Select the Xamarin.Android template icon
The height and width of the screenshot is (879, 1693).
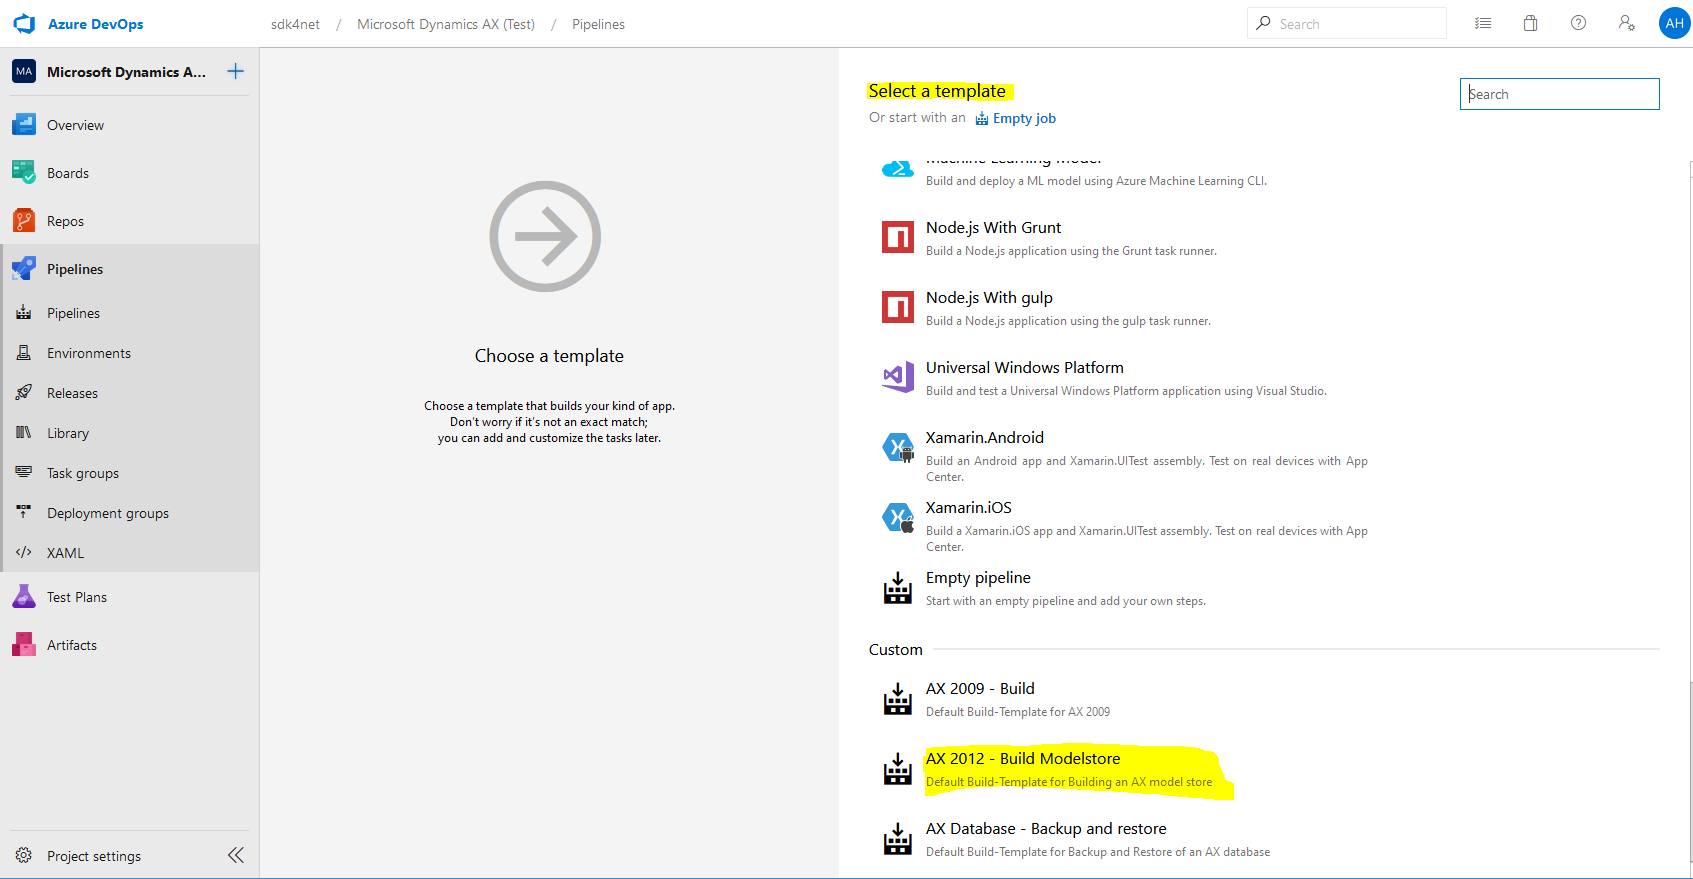pyautogui.click(x=898, y=448)
